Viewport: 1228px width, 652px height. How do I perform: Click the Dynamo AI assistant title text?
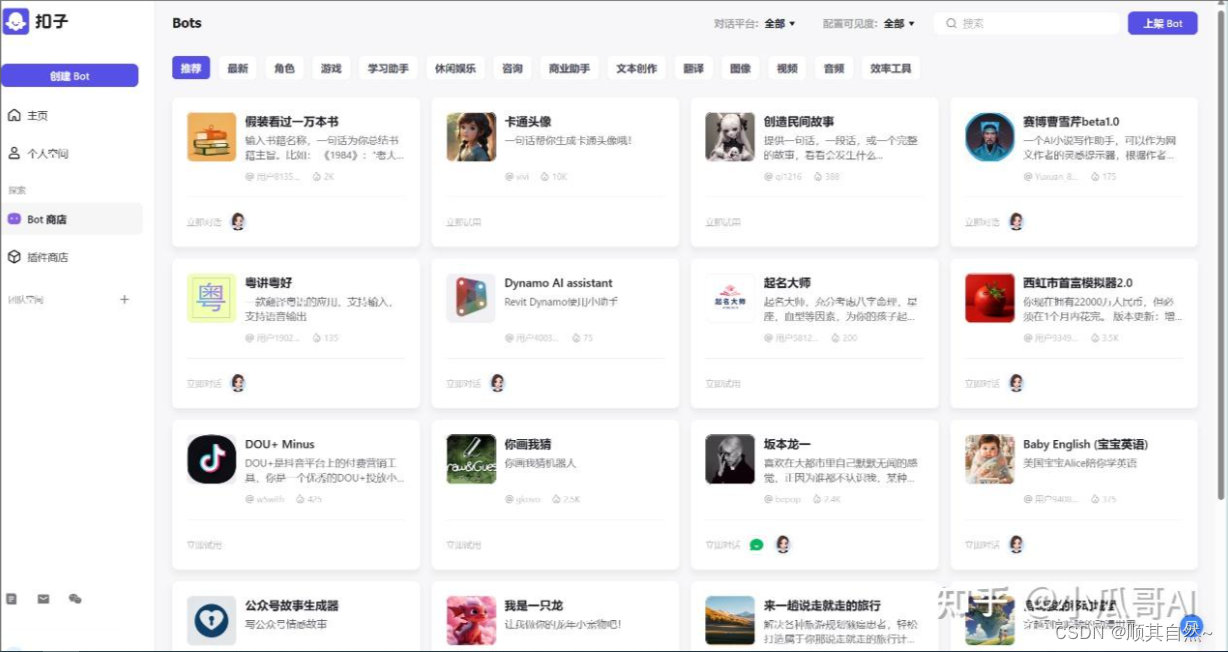(x=558, y=283)
